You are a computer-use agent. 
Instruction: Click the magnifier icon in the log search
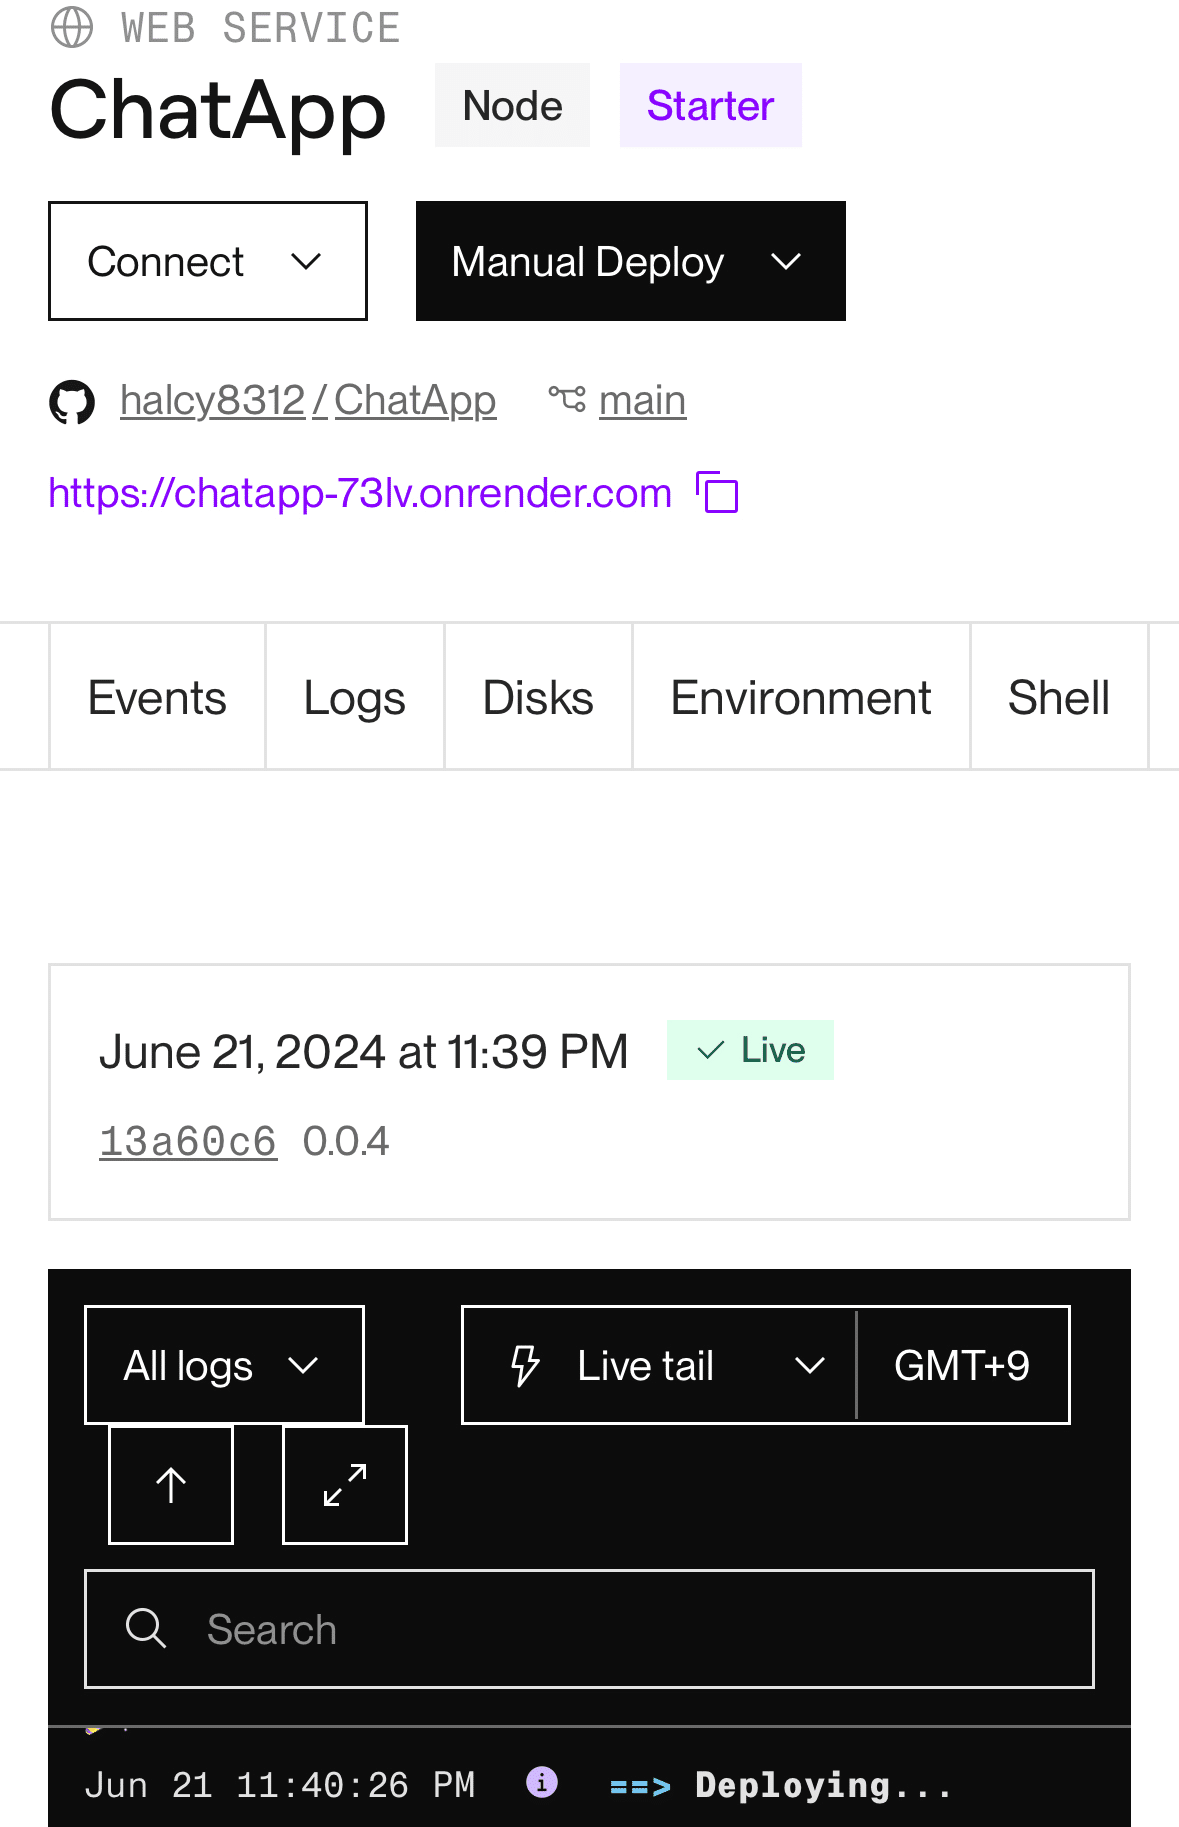146,1628
